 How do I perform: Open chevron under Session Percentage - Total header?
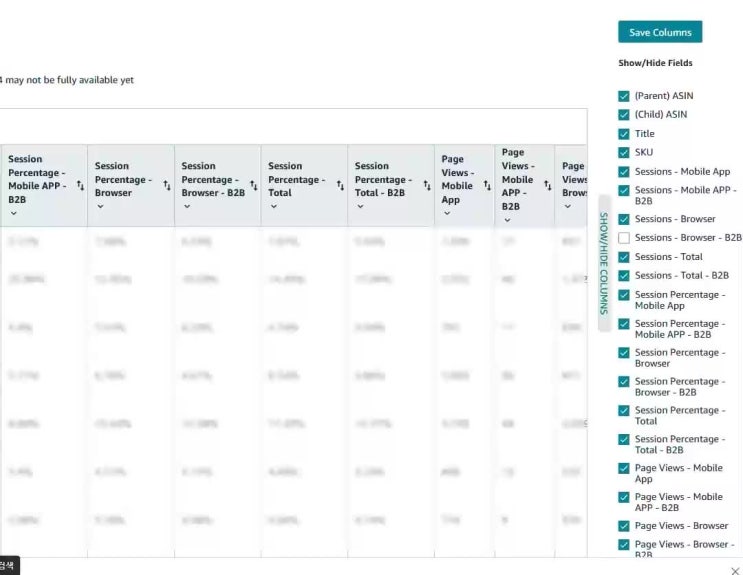click(x=273, y=207)
